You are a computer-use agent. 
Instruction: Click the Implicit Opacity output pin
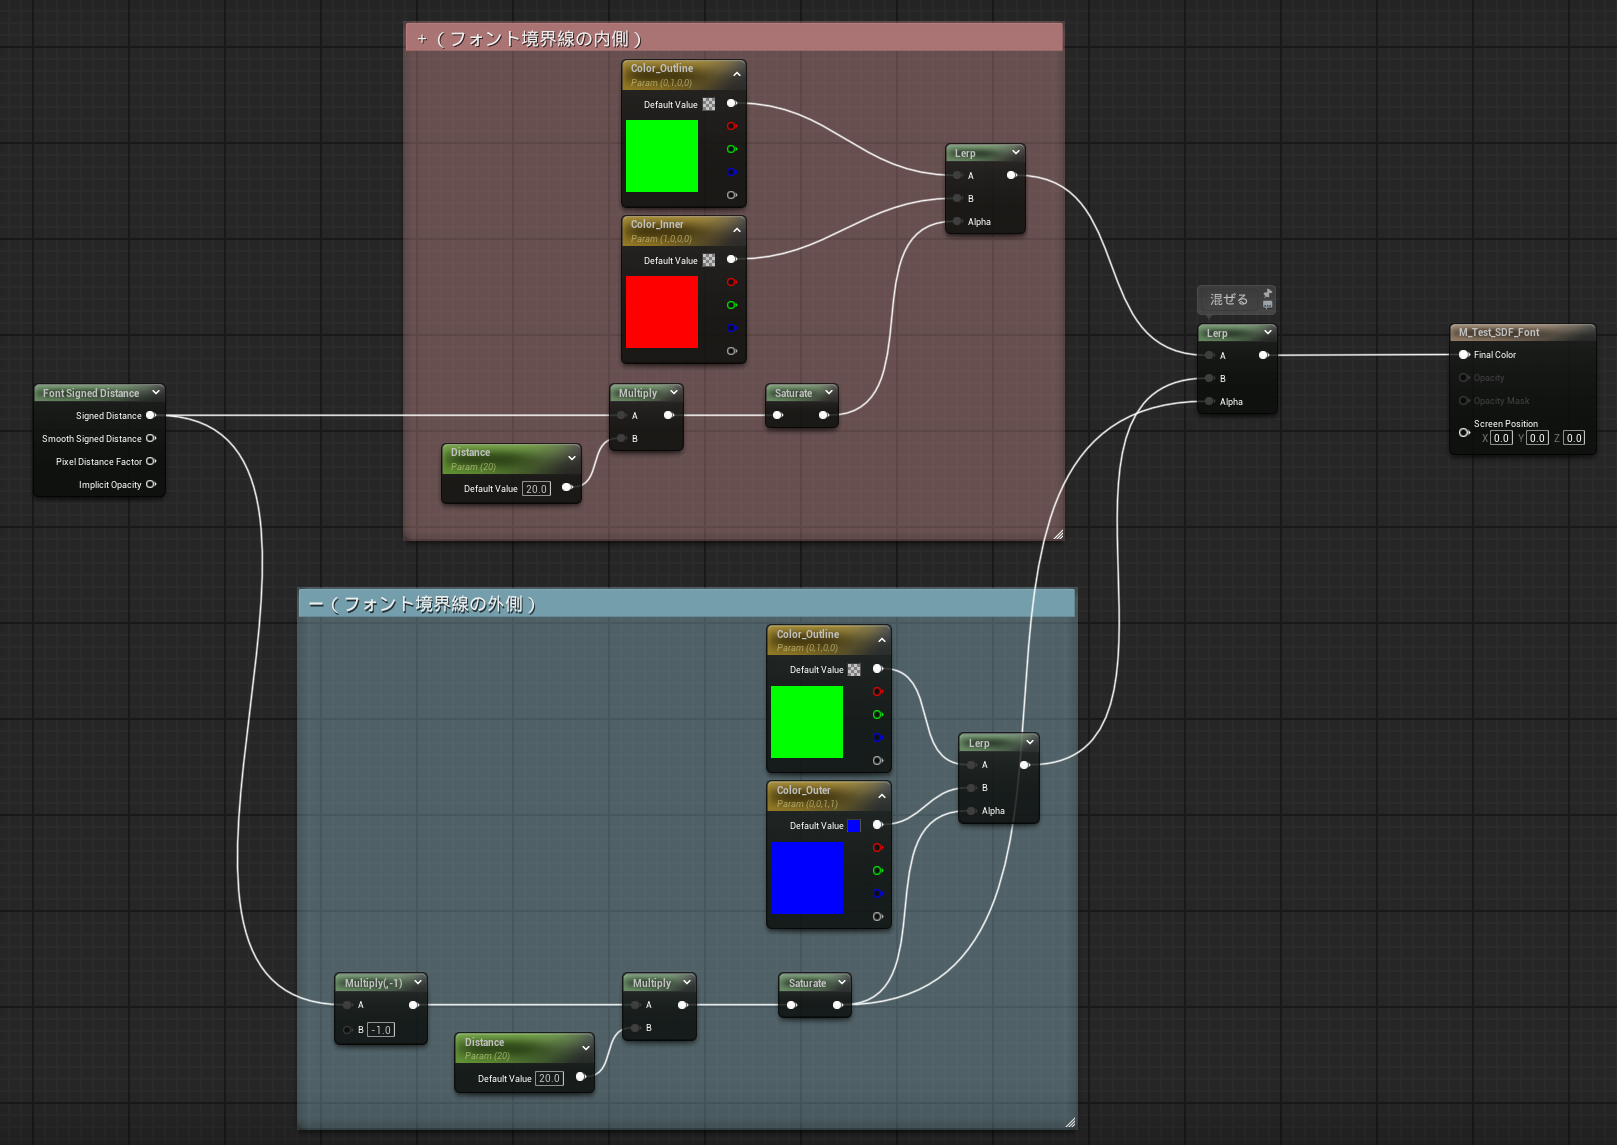(x=151, y=484)
